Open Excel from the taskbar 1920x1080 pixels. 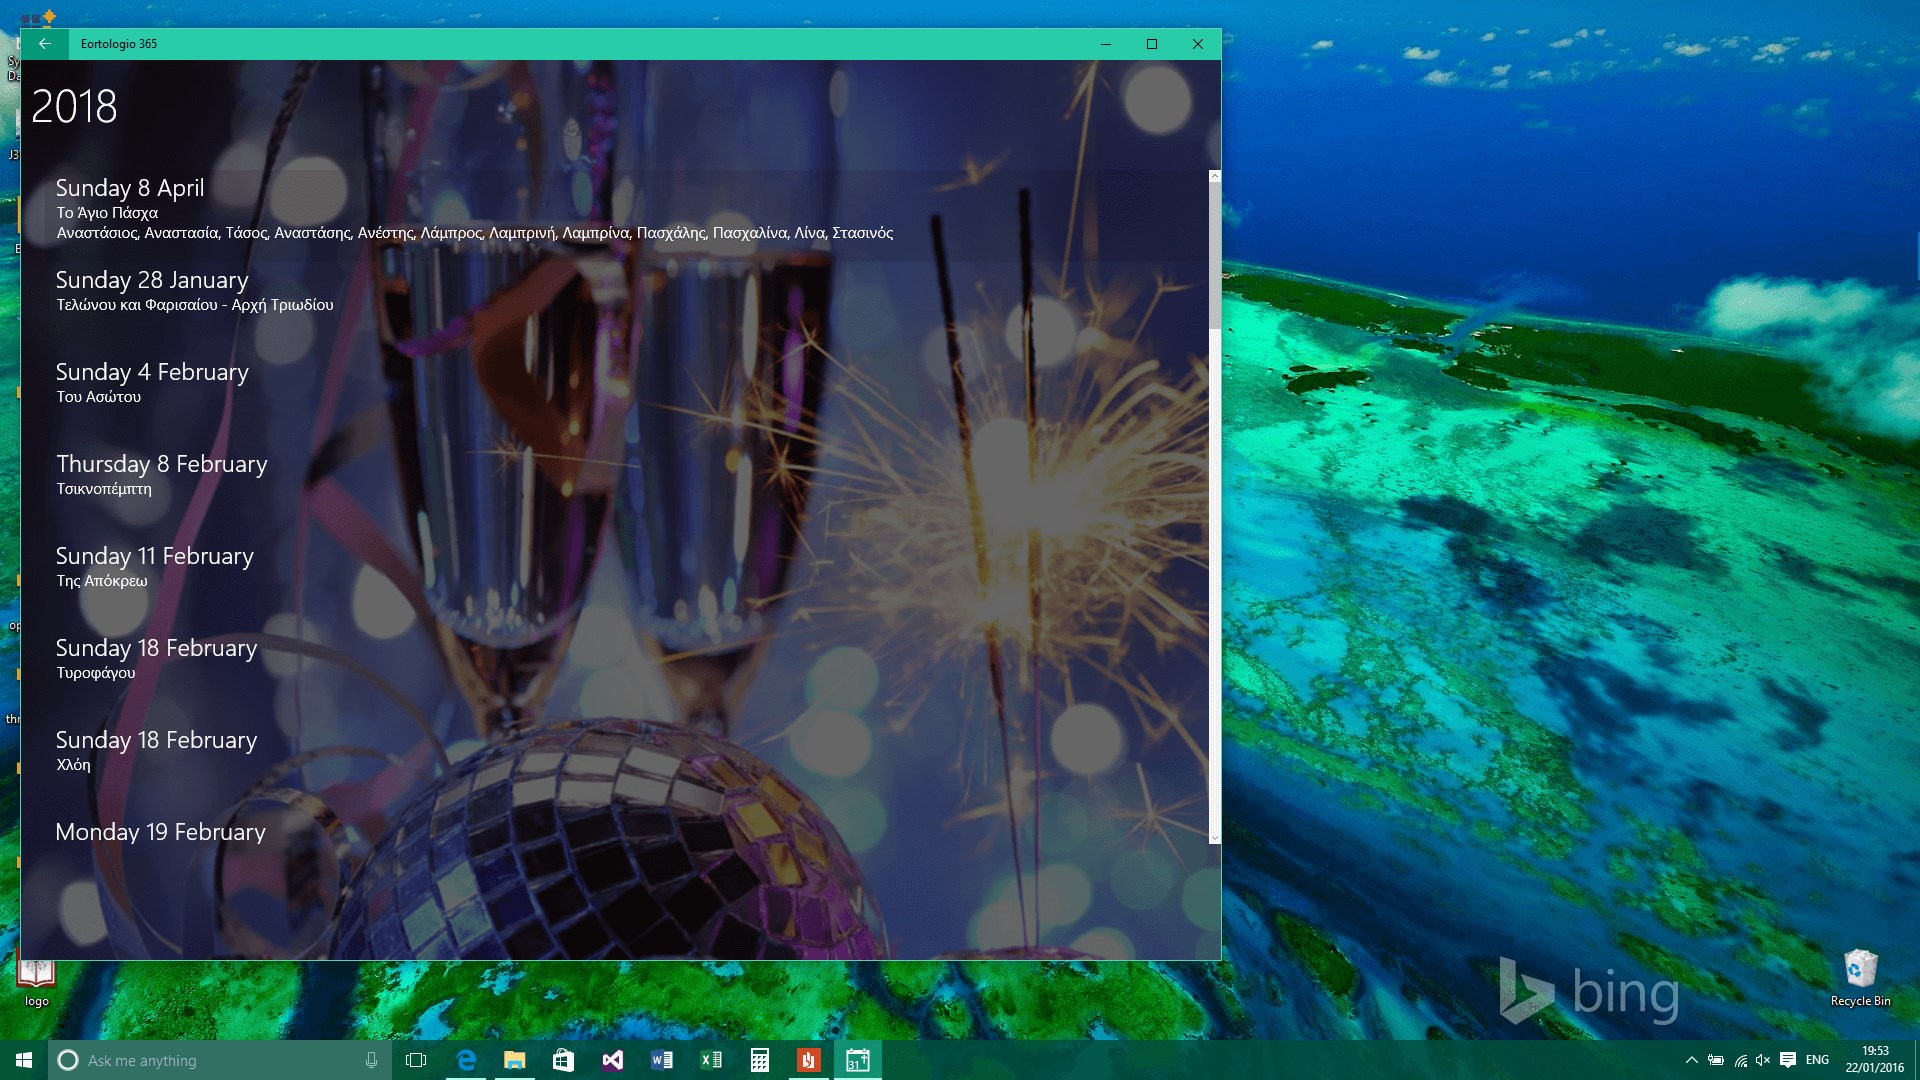(710, 1060)
